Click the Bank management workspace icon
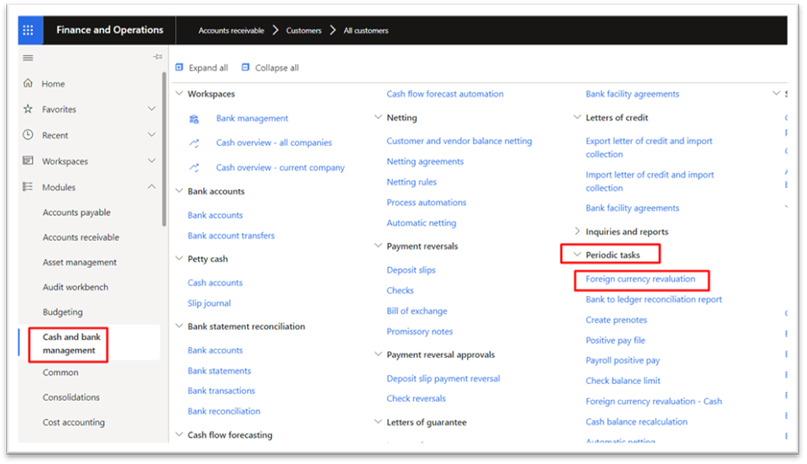 coord(194,119)
